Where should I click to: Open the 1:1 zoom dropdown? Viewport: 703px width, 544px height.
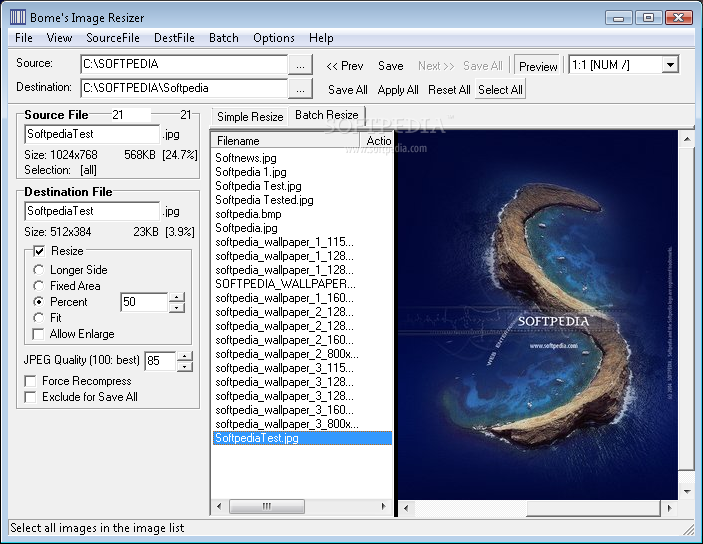pyautogui.click(x=670, y=65)
